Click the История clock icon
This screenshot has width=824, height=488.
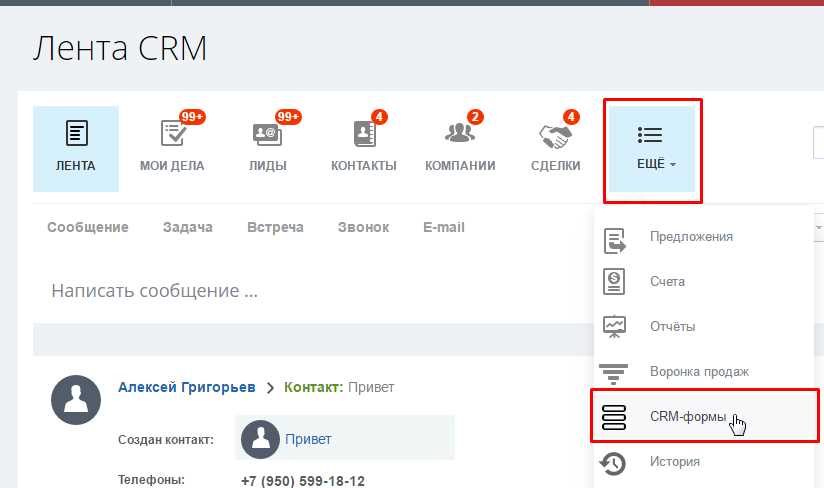613,463
